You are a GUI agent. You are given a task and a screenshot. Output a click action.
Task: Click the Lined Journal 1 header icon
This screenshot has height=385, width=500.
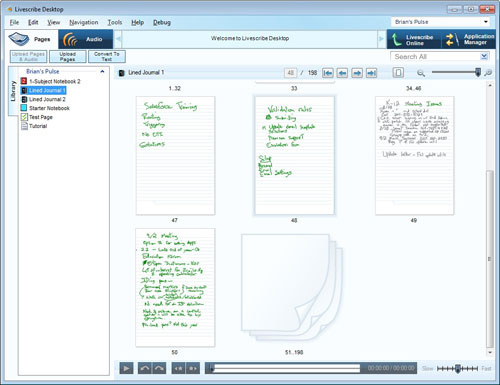122,73
